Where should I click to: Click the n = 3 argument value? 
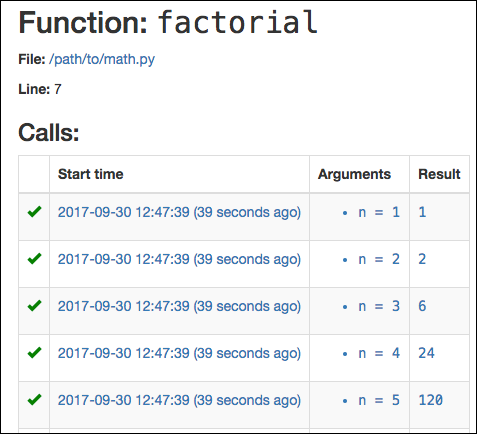(x=379, y=306)
